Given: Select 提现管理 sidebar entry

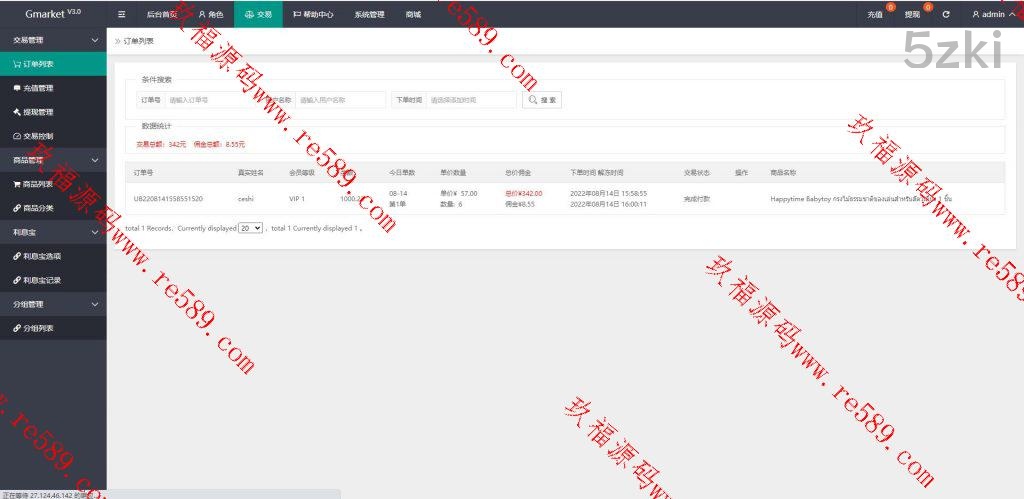Looking at the screenshot, I should [x=38, y=112].
